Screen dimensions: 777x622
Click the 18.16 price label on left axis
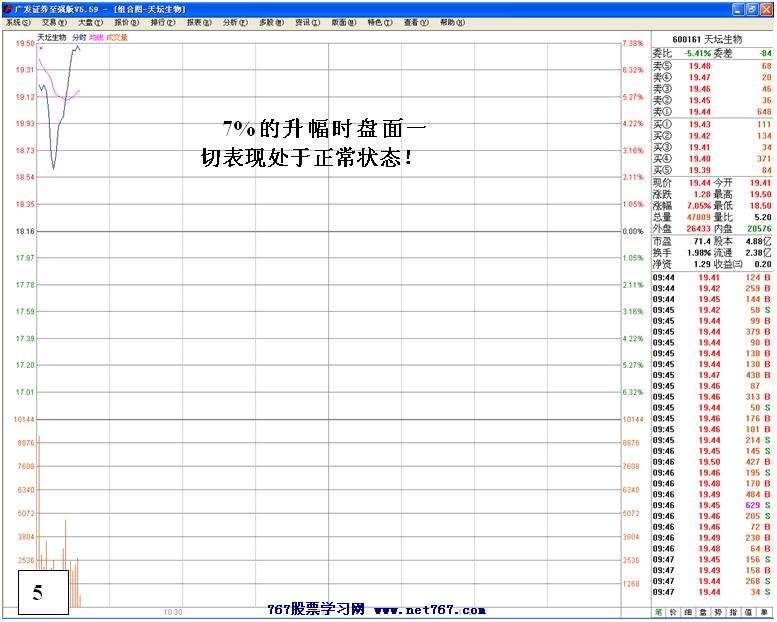25,231
